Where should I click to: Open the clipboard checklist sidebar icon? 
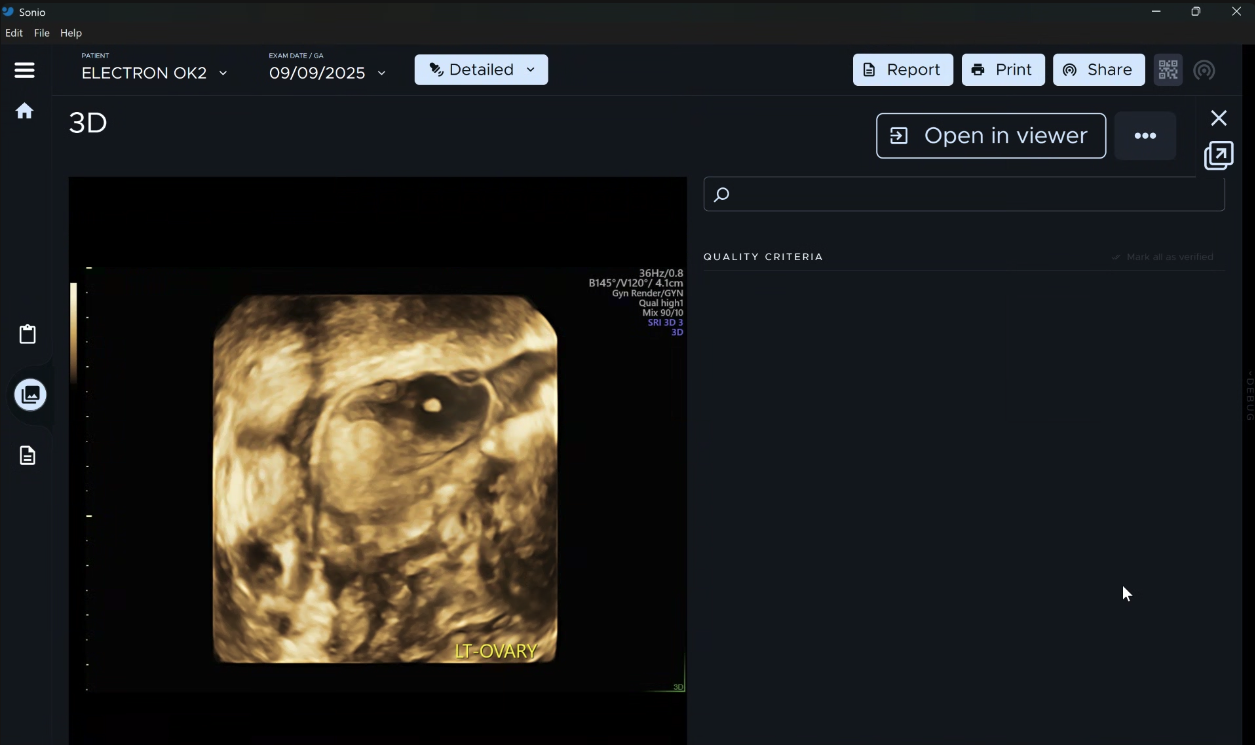(x=28, y=334)
